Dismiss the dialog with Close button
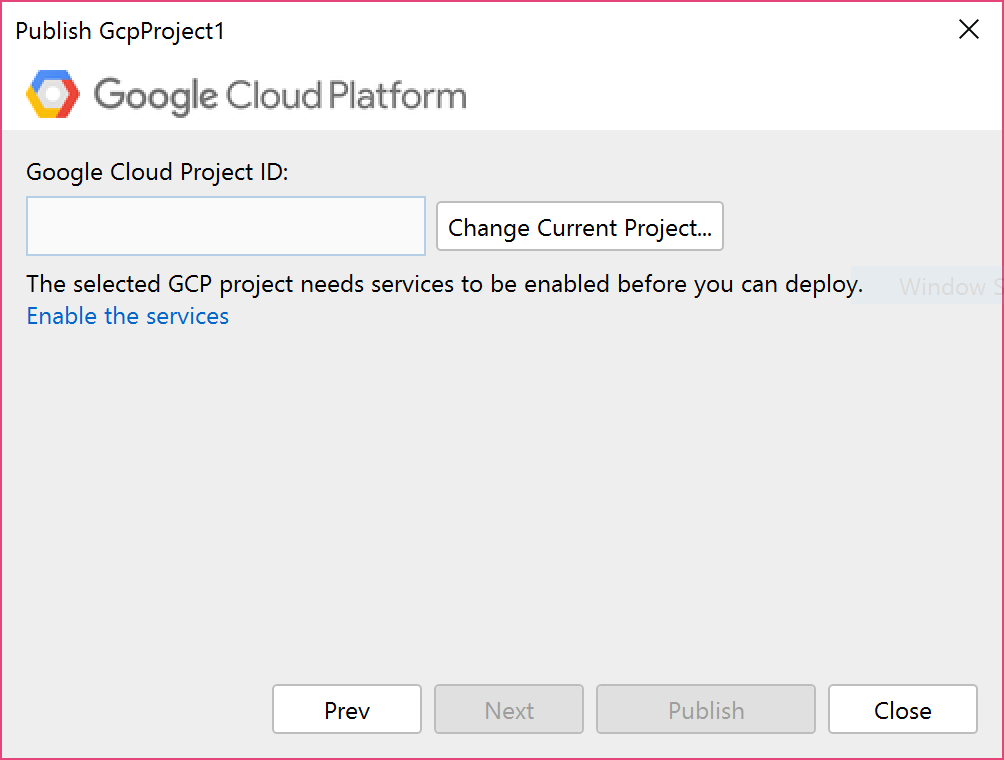 (902, 710)
